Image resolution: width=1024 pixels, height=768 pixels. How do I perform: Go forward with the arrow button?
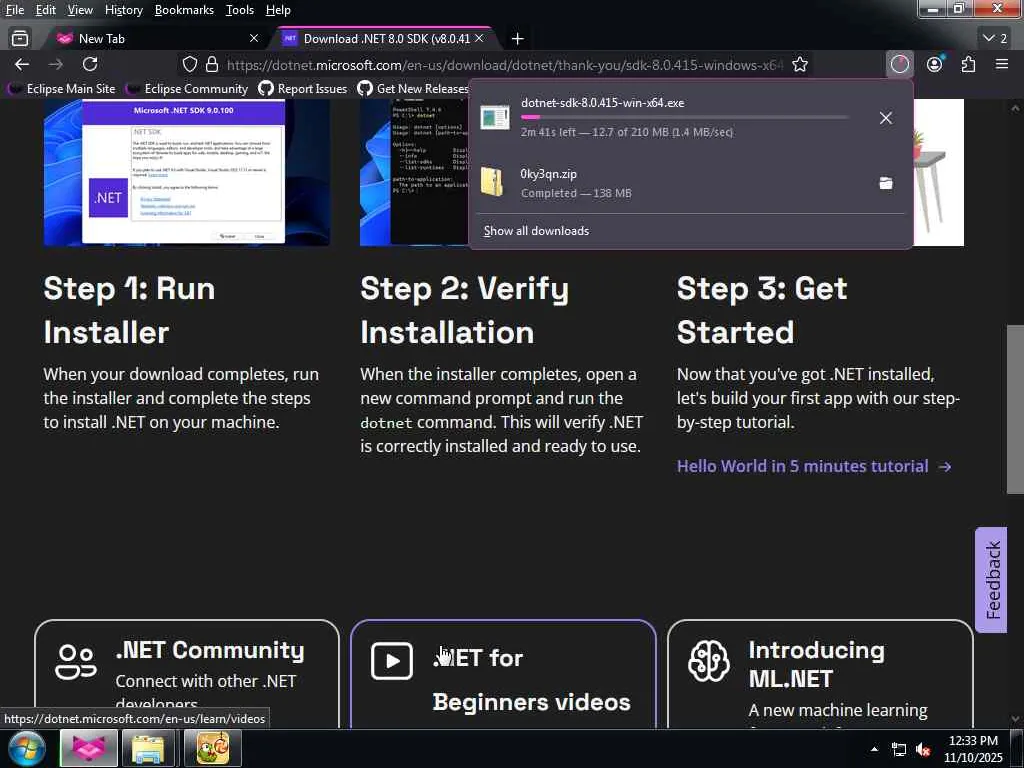56,64
